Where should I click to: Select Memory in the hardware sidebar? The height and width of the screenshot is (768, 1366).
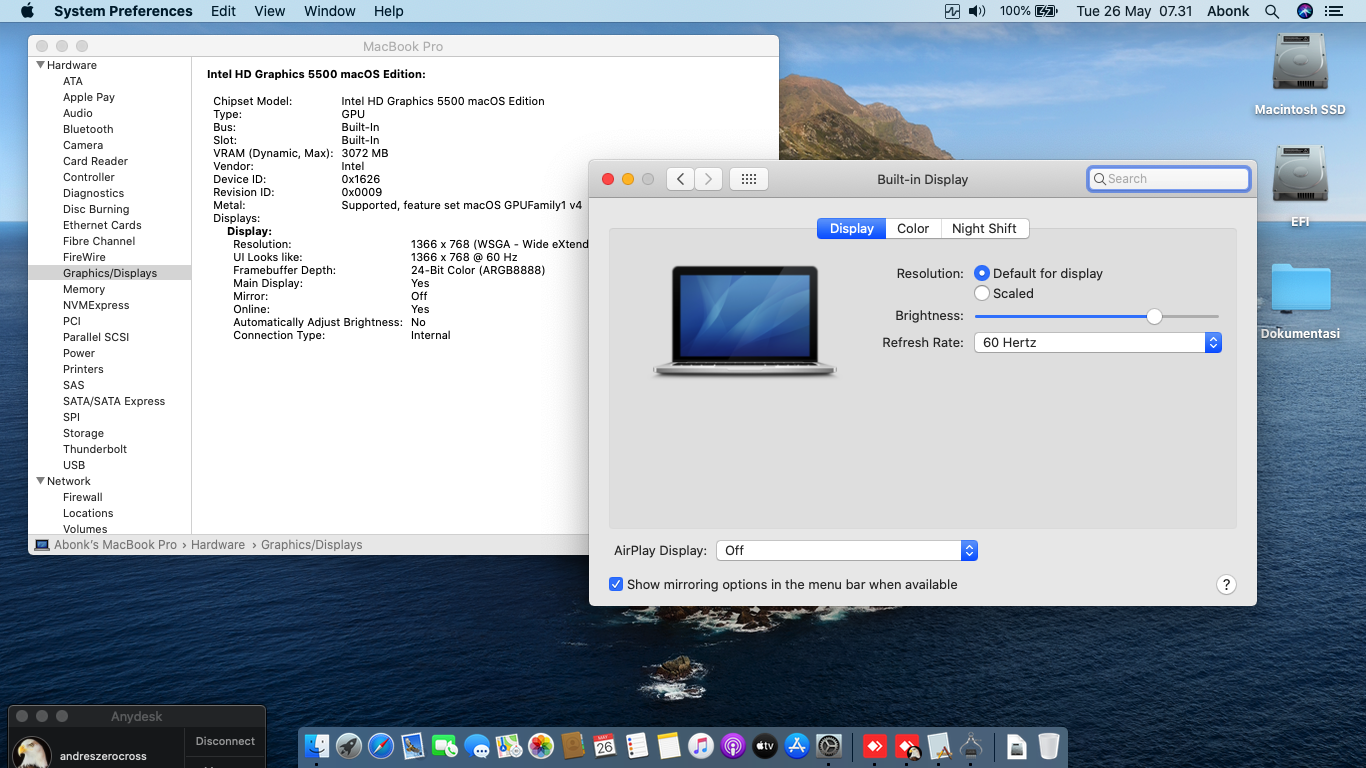click(84, 289)
